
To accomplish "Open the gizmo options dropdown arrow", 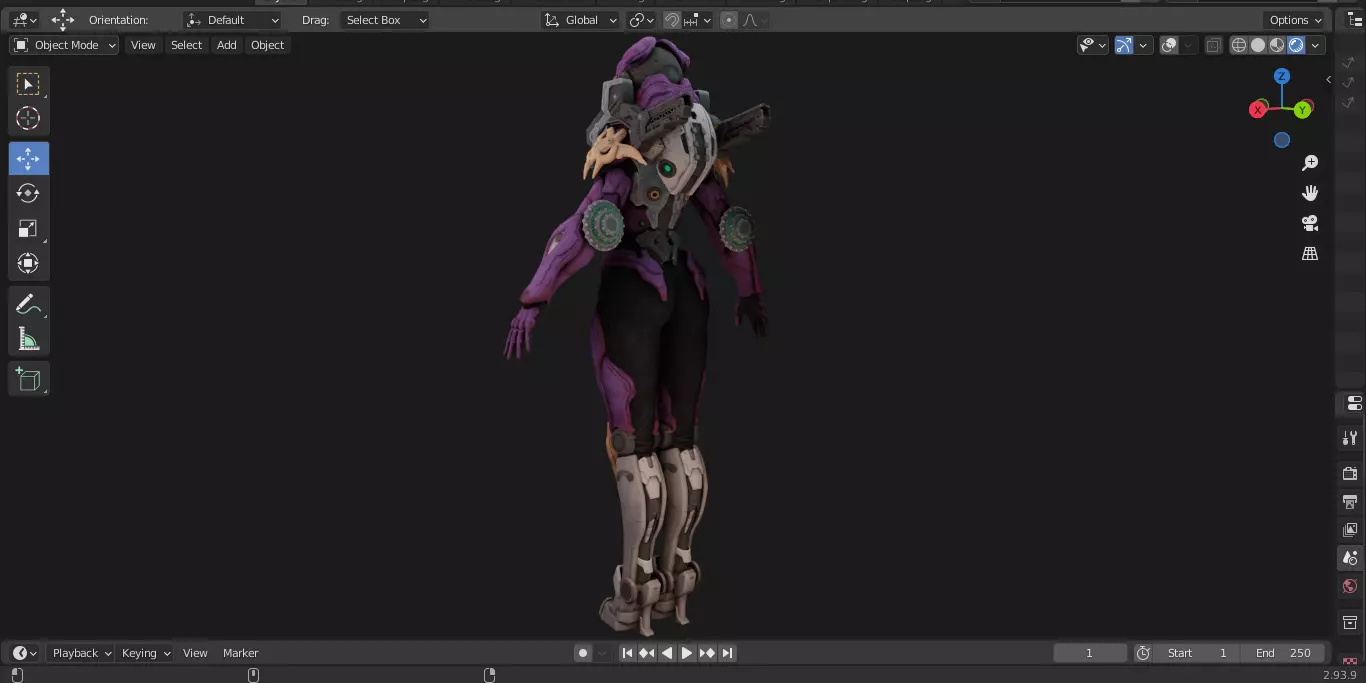I will tap(1143, 45).
